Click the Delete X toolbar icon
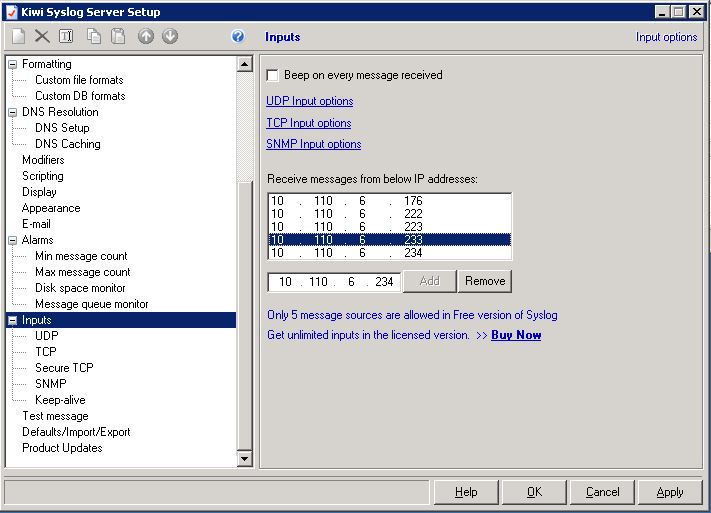The height and width of the screenshot is (513, 711). click(x=42, y=37)
